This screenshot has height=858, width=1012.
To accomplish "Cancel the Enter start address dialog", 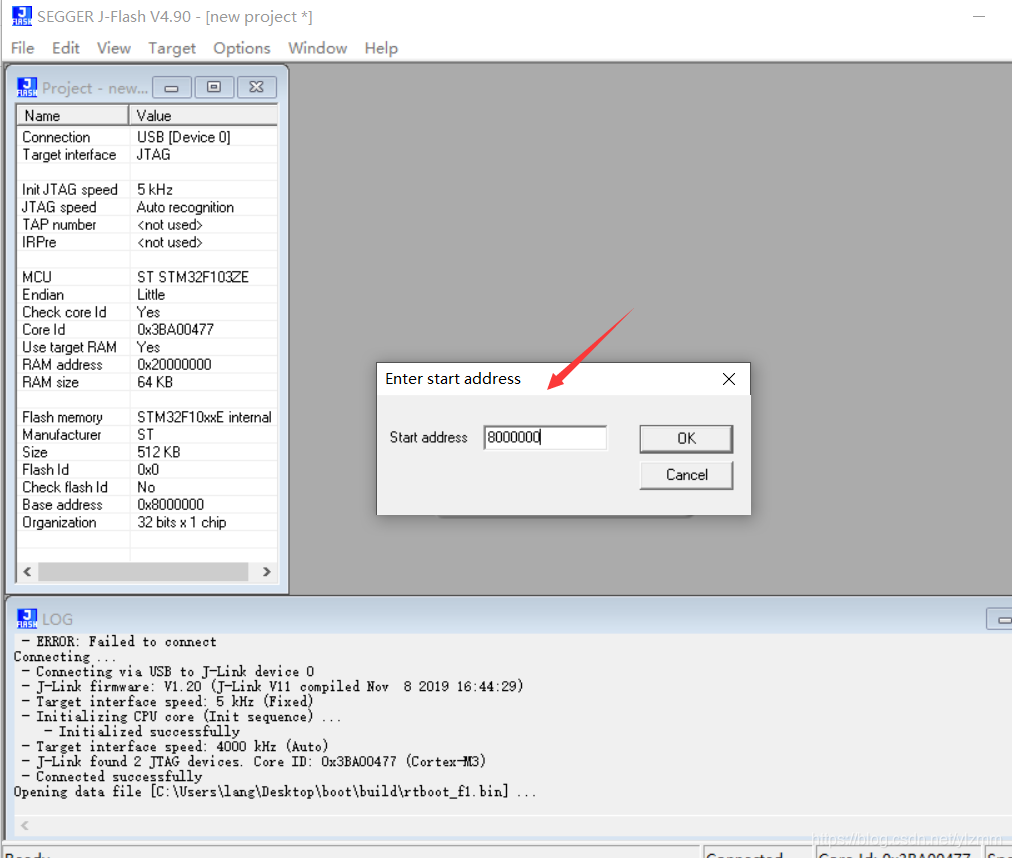I will point(686,475).
